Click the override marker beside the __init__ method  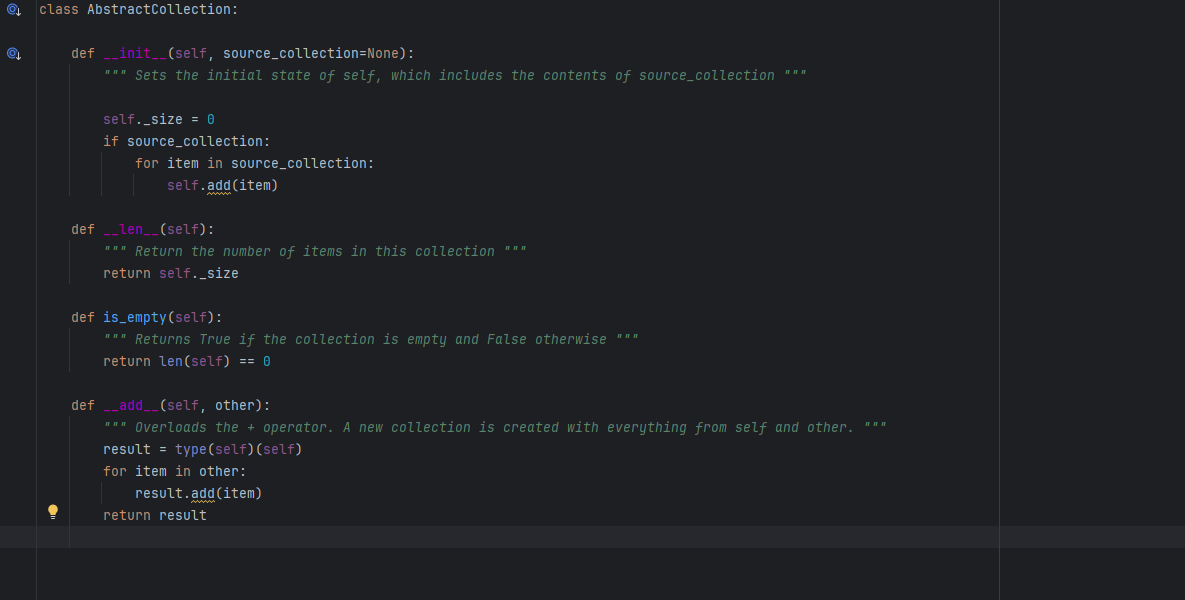(x=13, y=54)
